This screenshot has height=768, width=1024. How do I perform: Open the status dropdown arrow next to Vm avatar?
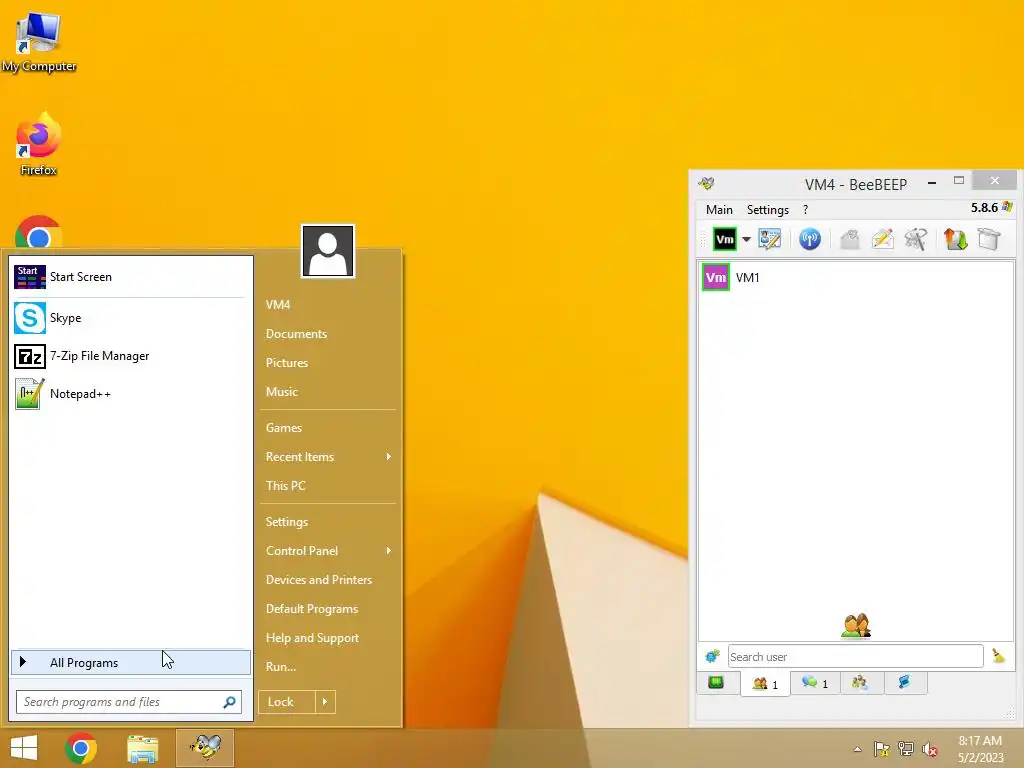(x=746, y=239)
